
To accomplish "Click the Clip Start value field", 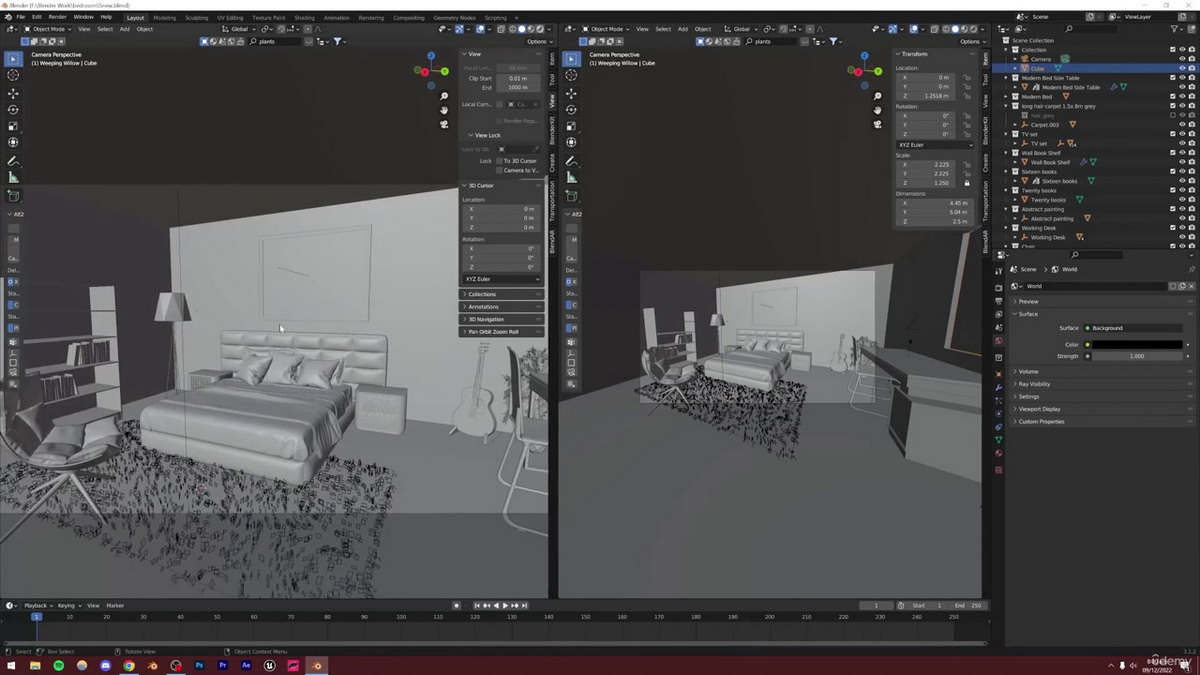I will point(517,78).
